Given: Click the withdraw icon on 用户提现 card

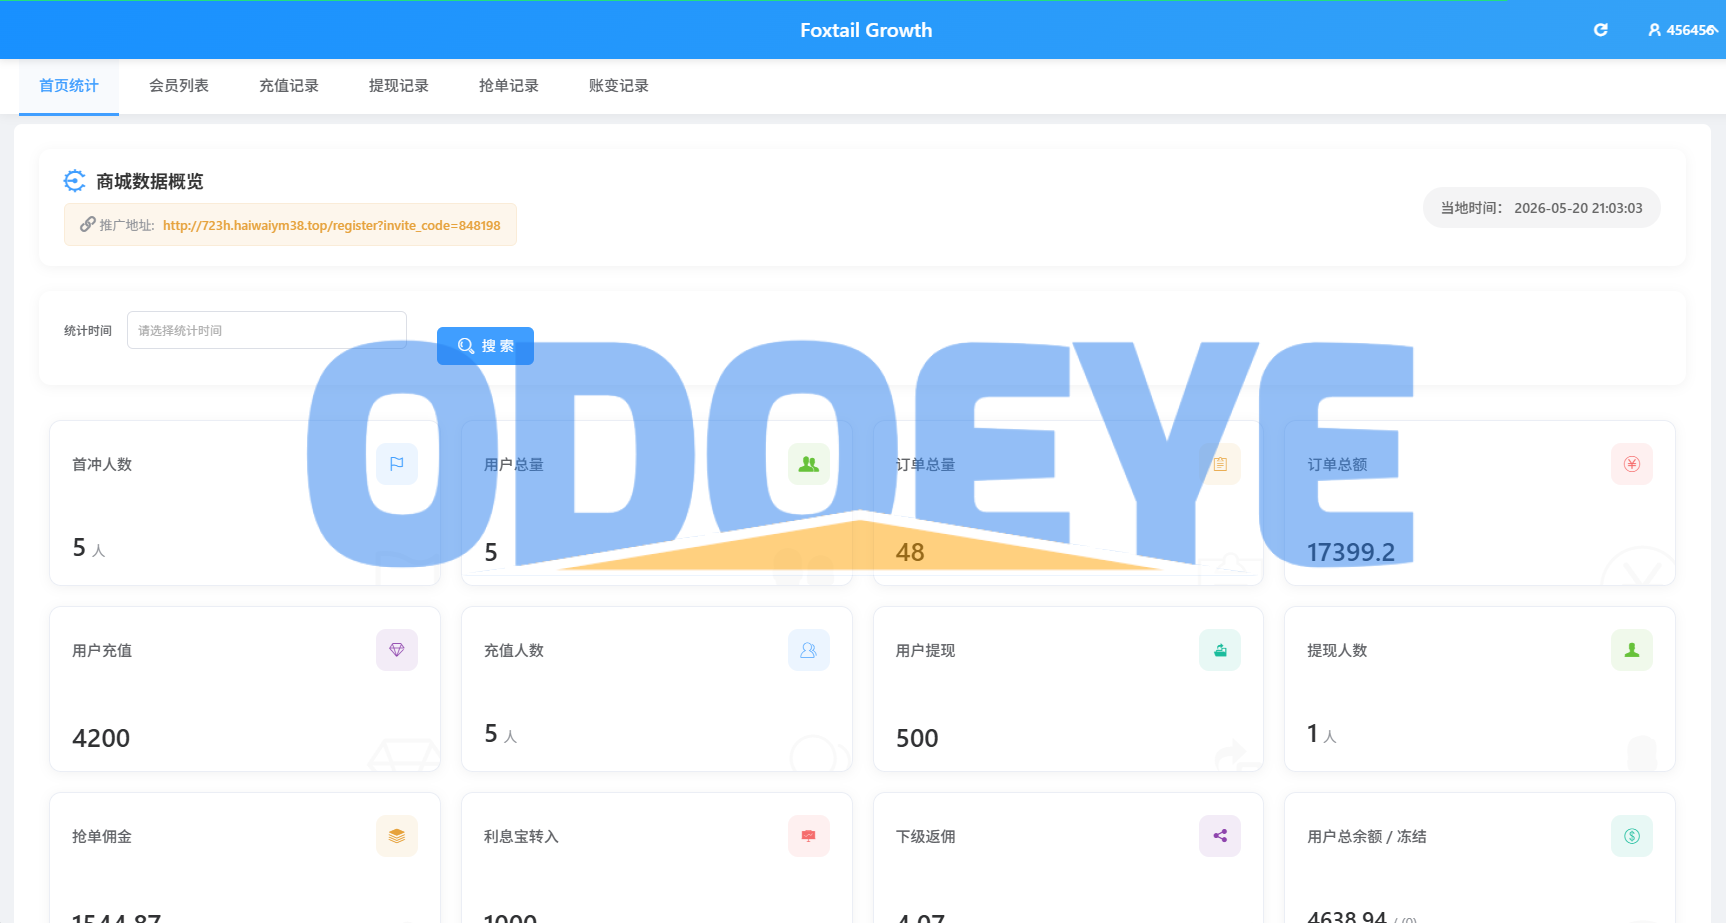Looking at the screenshot, I should [x=1220, y=650].
